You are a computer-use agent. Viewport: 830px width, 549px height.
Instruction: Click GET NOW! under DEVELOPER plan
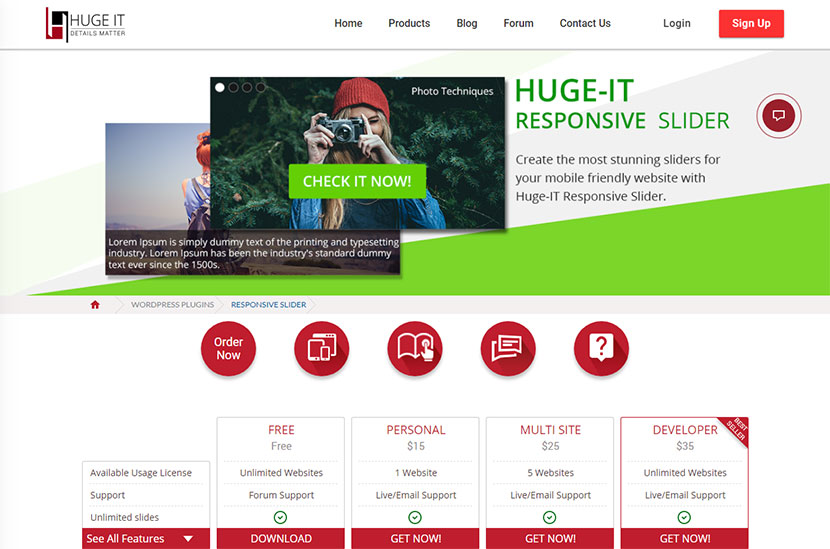point(684,538)
